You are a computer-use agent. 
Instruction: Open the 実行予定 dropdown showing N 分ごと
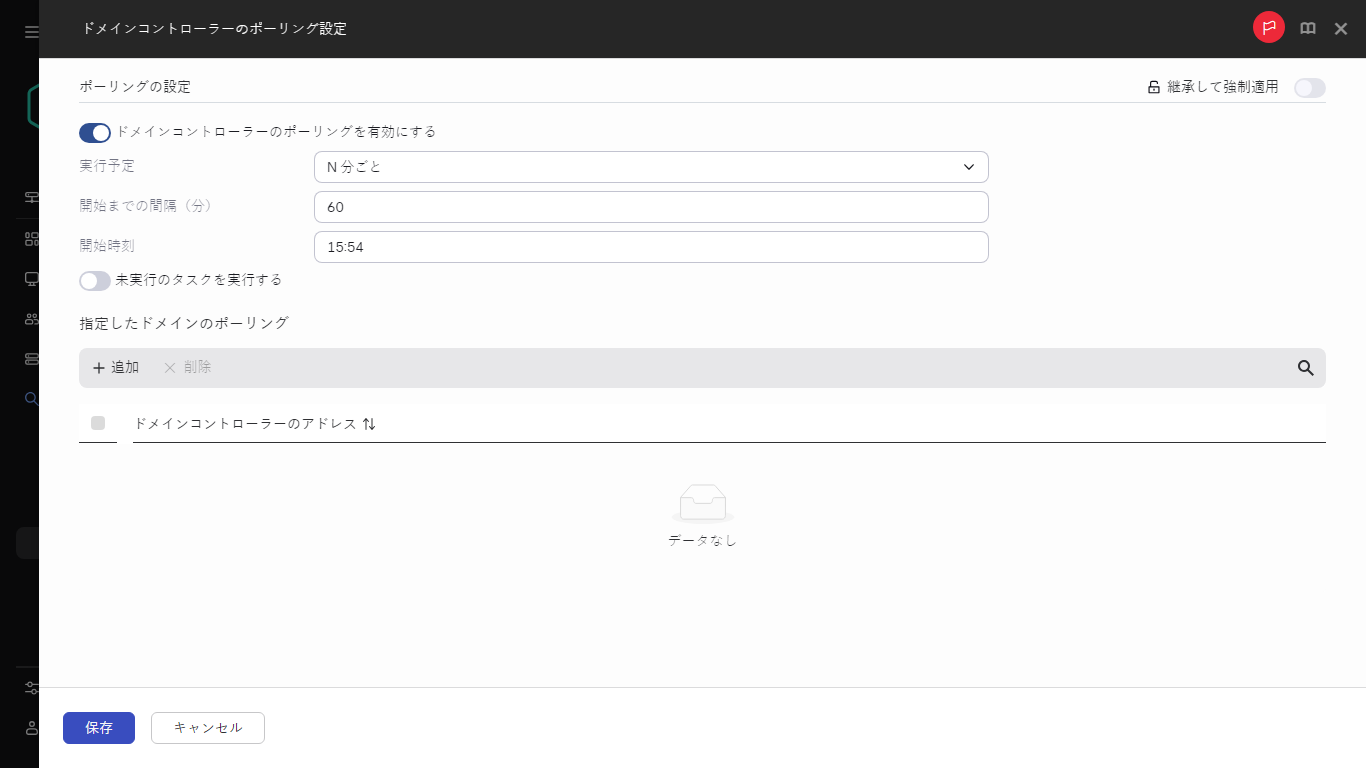click(651, 167)
